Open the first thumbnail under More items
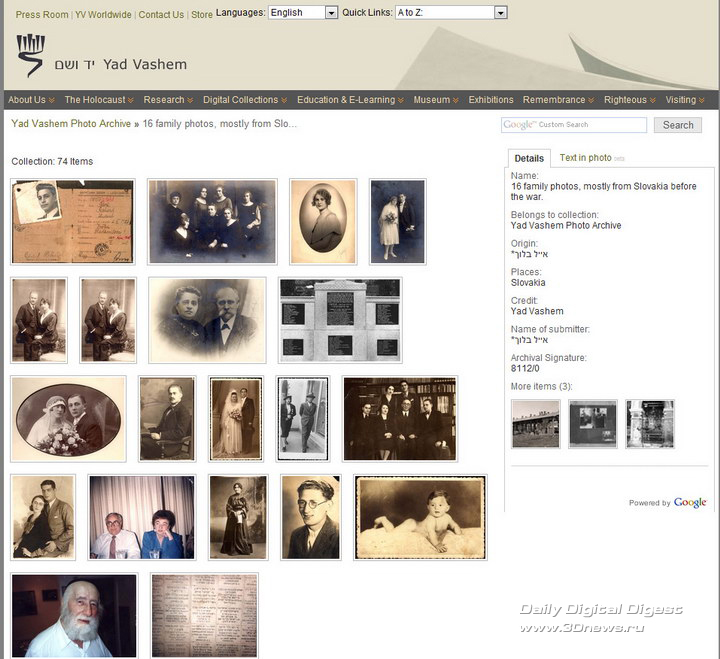 tap(535, 424)
